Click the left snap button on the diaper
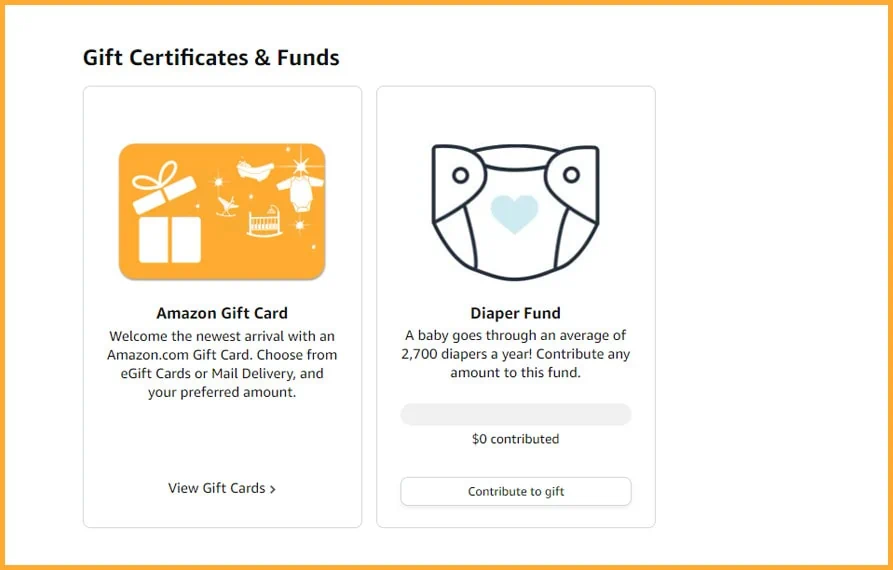Screen dimensions: 893x570 (x=461, y=175)
